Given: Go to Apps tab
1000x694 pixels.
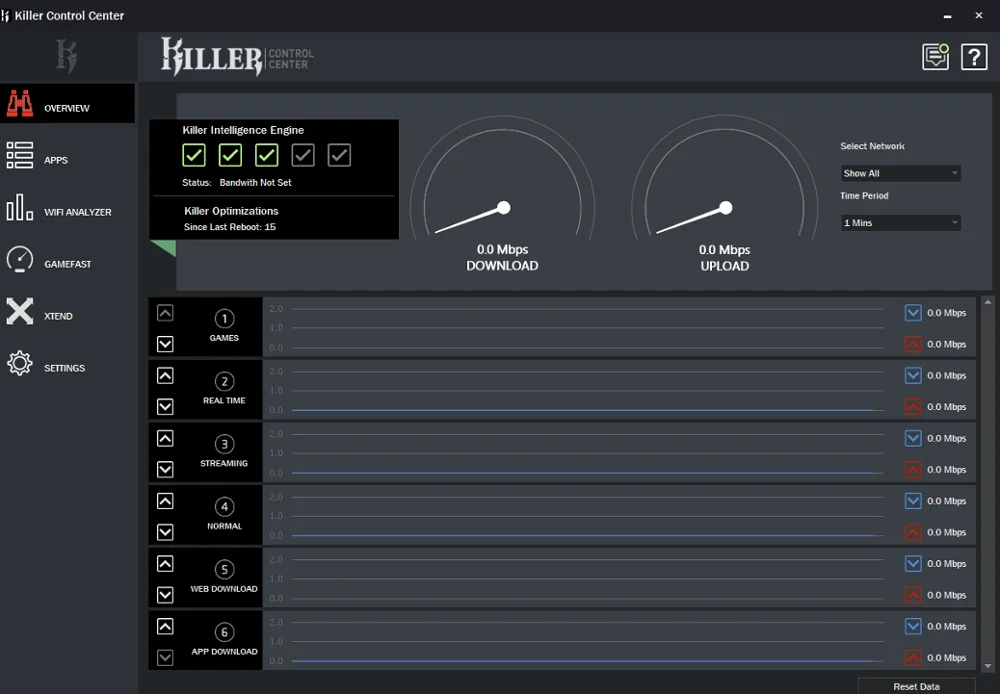Looking at the screenshot, I should 68,155.
